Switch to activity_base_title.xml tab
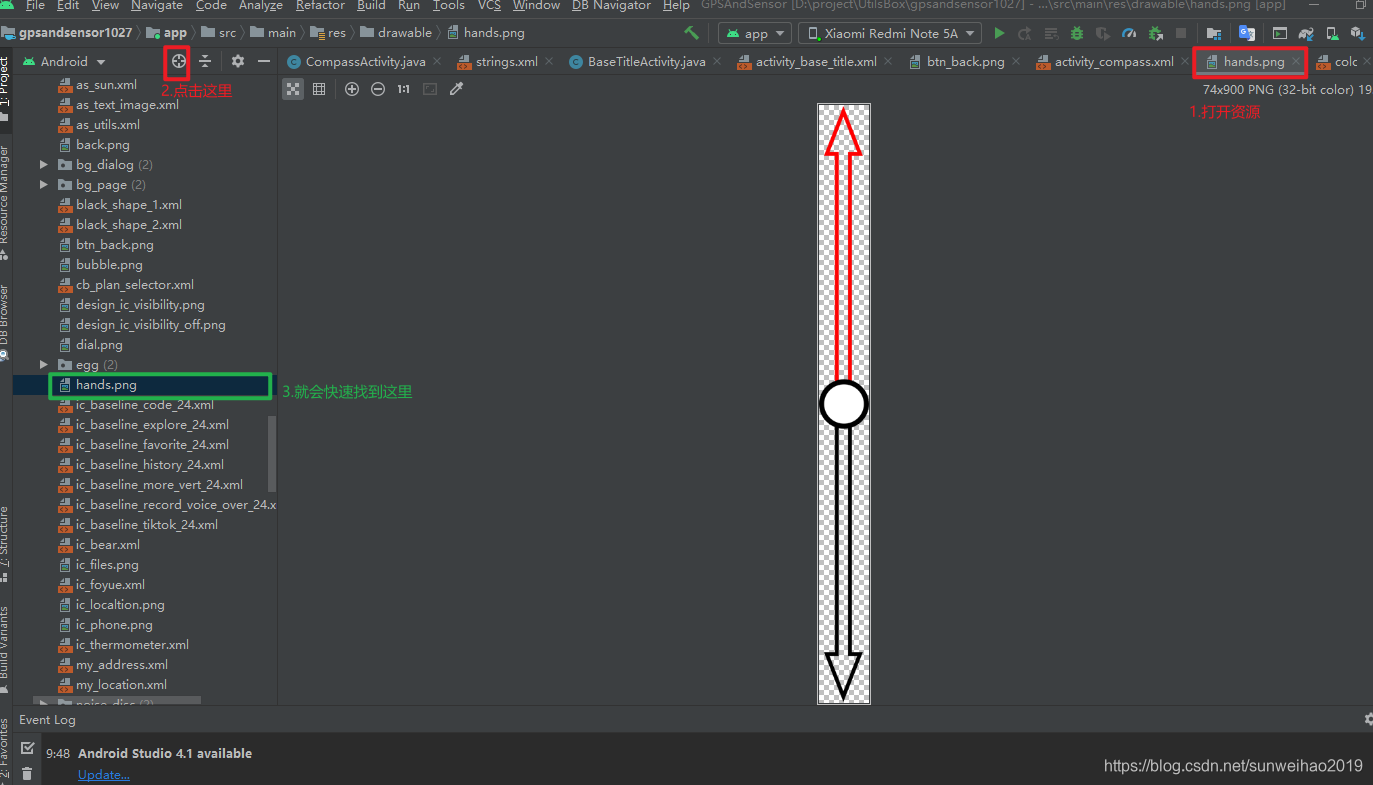Viewport: 1373px width, 785px height. (816, 62)
